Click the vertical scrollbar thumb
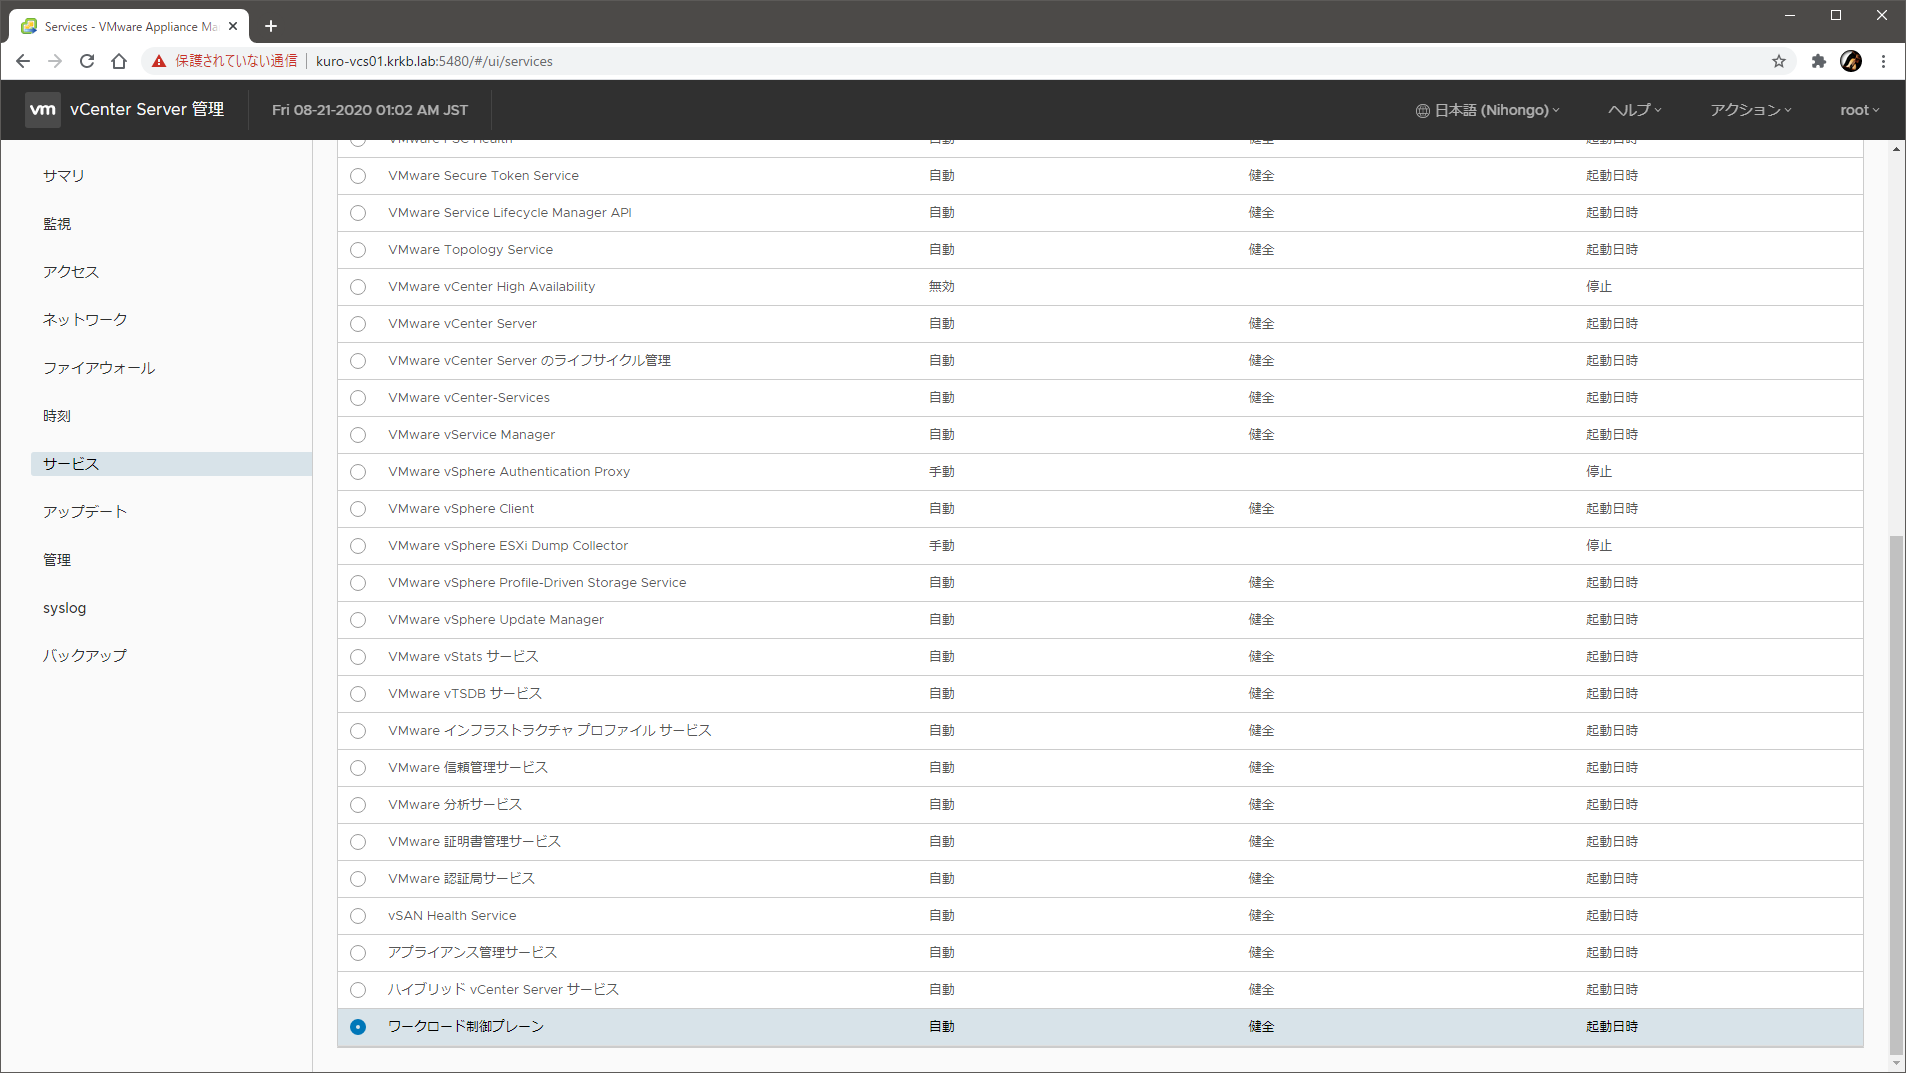This screenshot has height=1073, width=1906. (x=1896, y=795)
